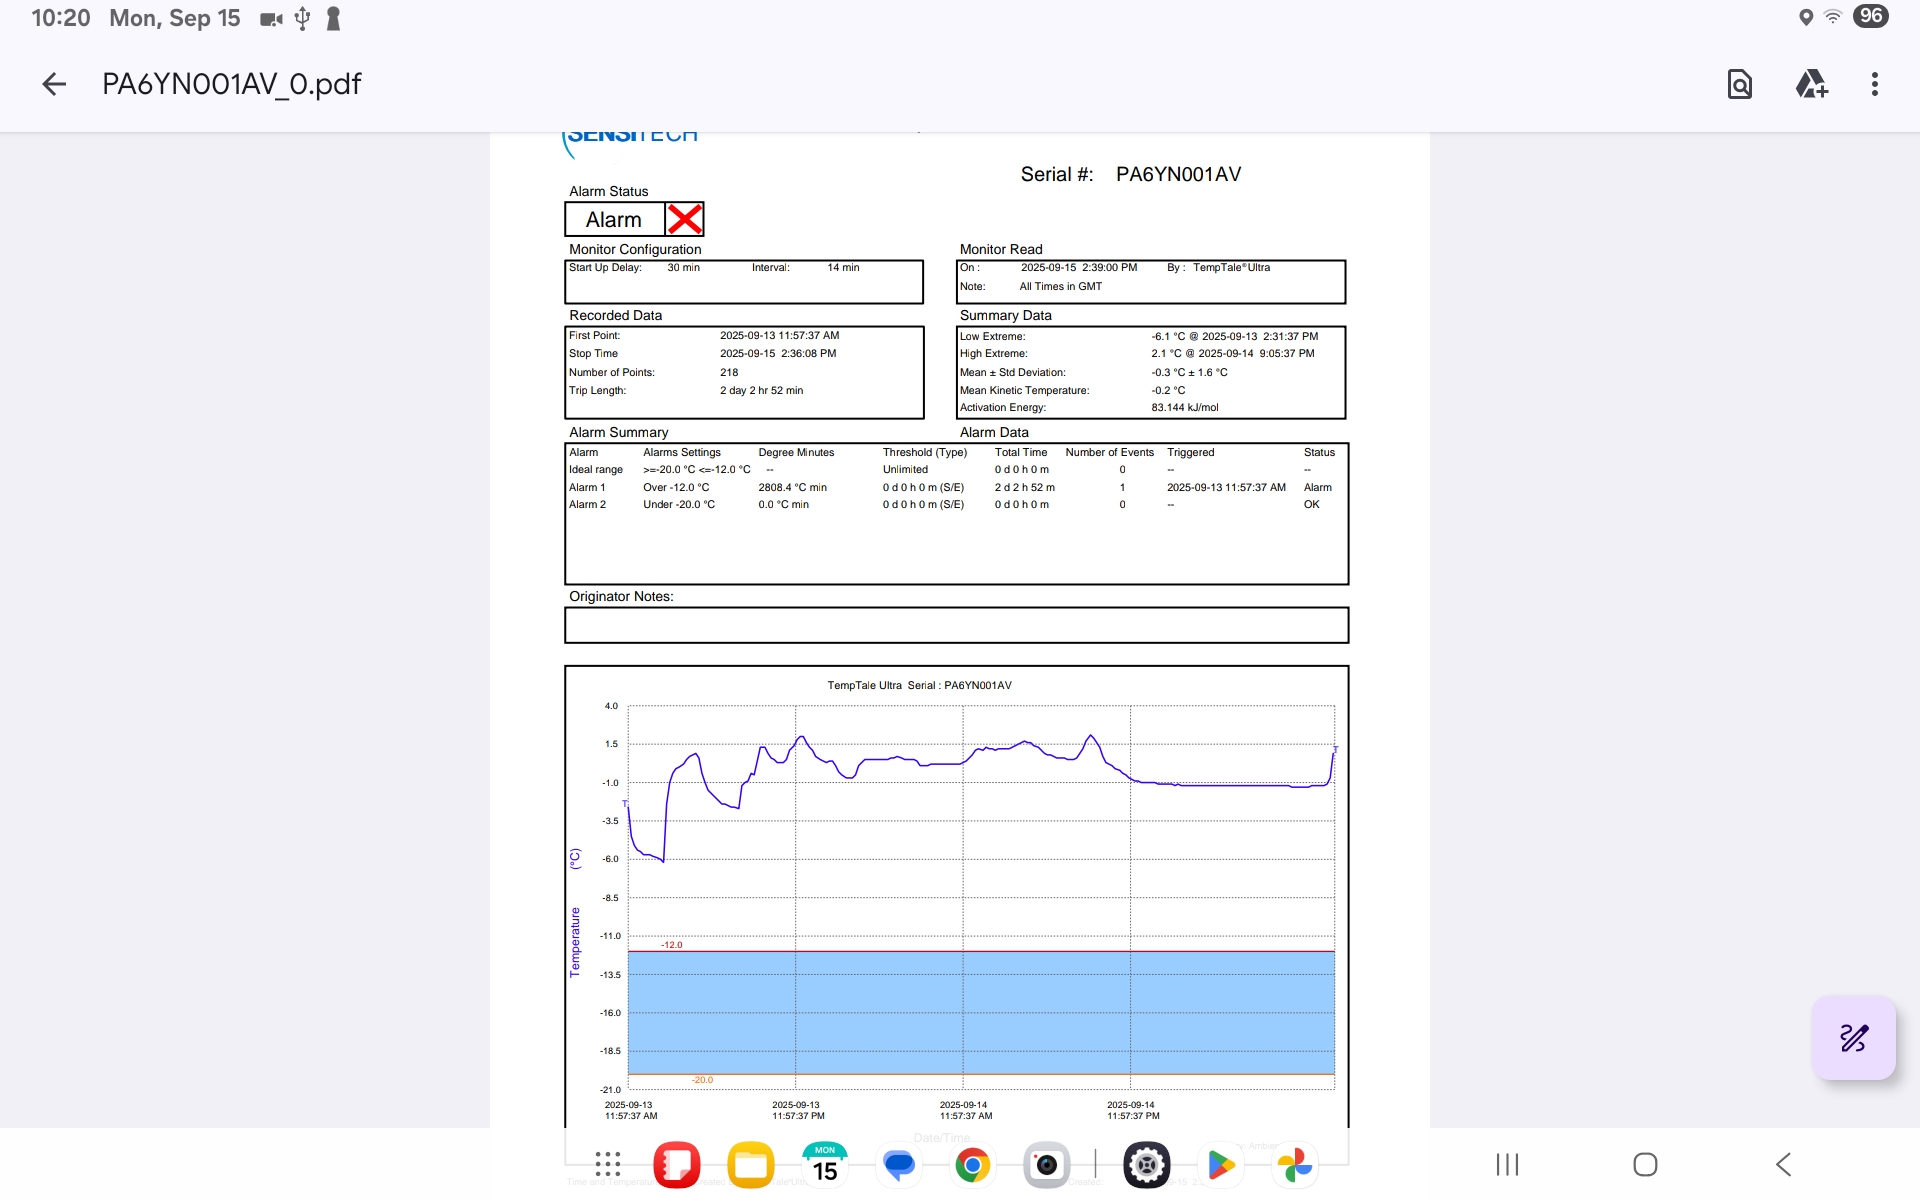Launch the Messages app in taskbar
The height and width of the screenshot is (1200, 1920).
point(899,1165)
